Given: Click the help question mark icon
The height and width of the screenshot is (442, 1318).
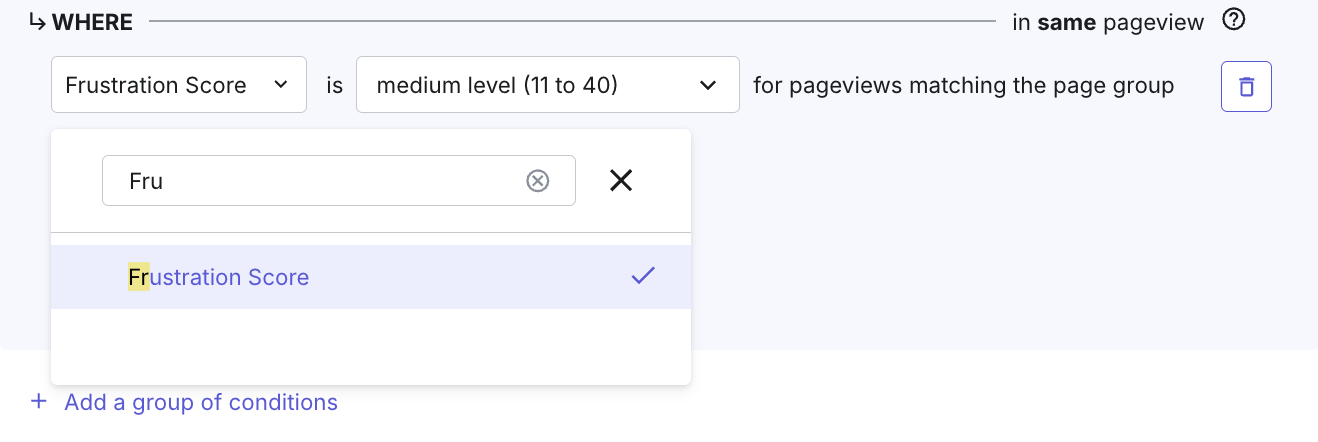Looking at the screenshot, I should tap(1234, 20).
